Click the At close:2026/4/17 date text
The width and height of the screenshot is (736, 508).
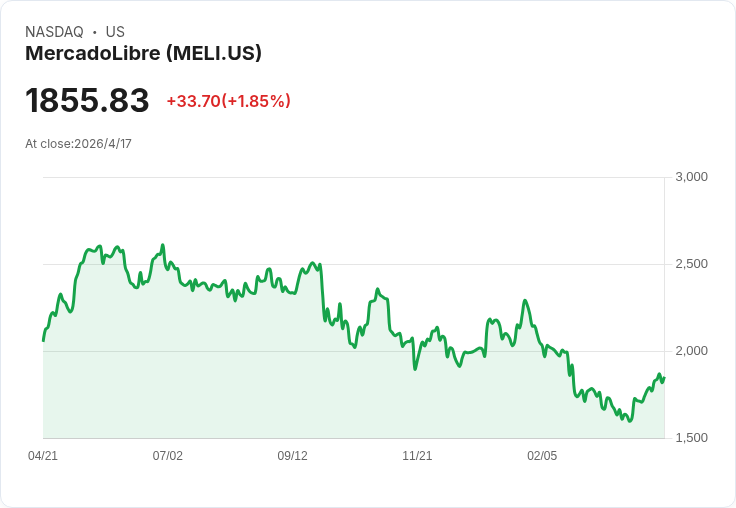[78, 144]
